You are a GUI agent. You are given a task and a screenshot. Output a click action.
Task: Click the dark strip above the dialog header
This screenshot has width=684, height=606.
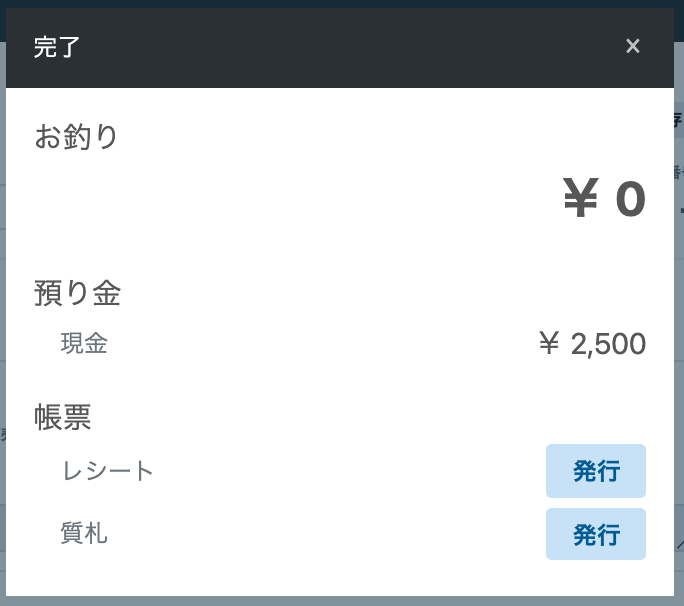[x=340, y=4]
